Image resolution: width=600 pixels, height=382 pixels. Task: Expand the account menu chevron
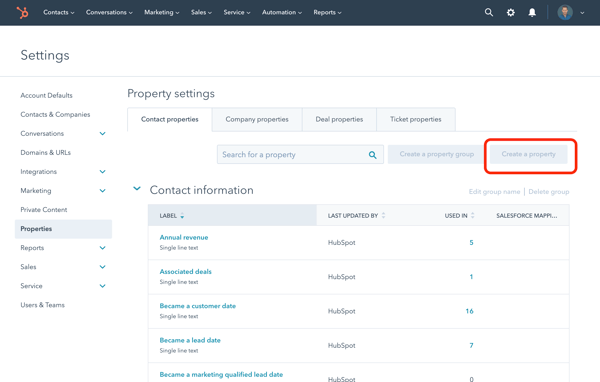(x=582, y=13)
